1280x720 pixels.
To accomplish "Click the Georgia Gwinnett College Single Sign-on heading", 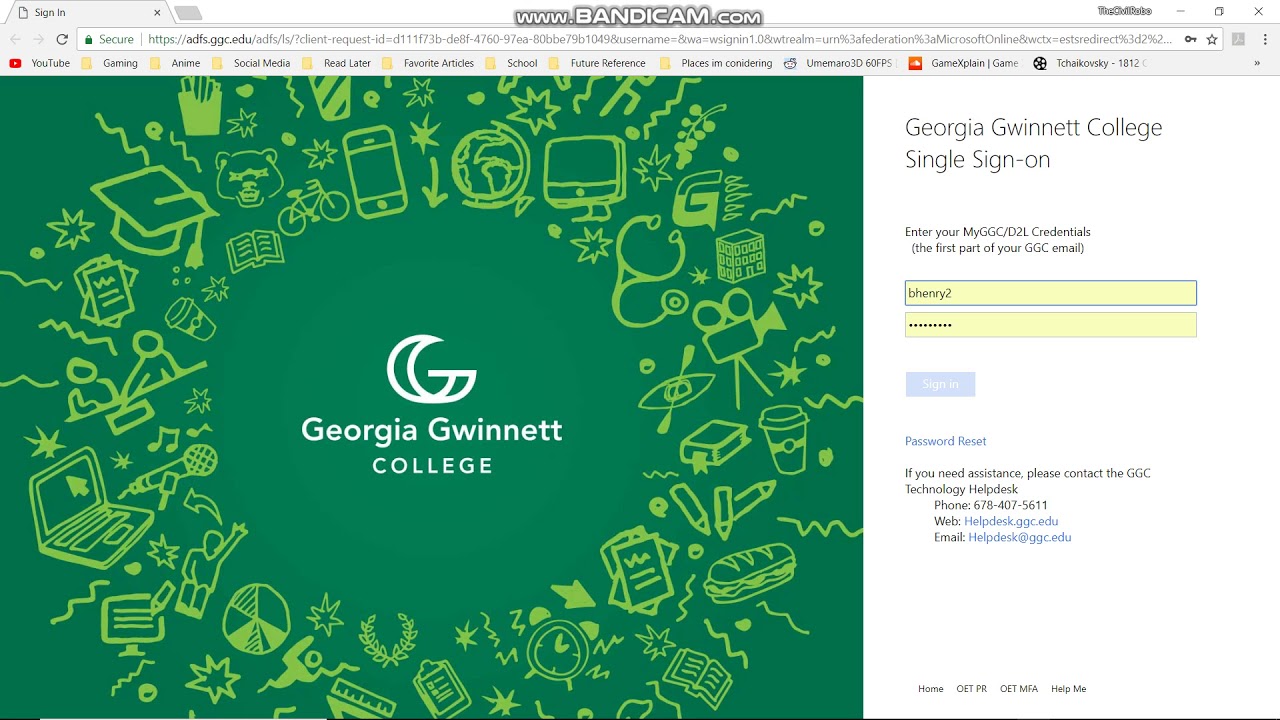I will 1034,143.
